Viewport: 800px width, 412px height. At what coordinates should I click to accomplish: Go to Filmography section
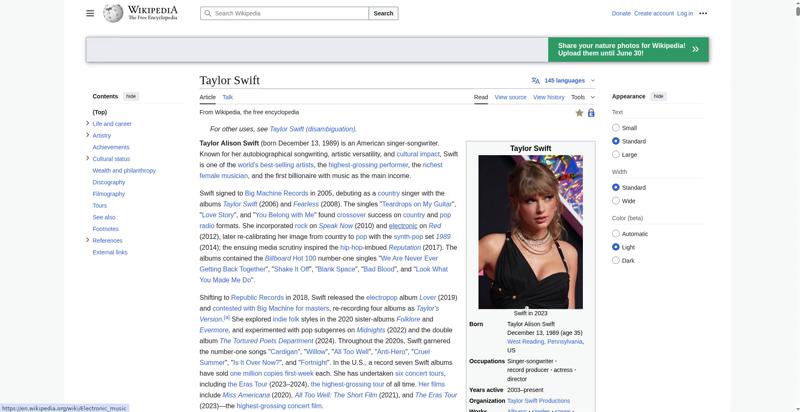point(109,194)
